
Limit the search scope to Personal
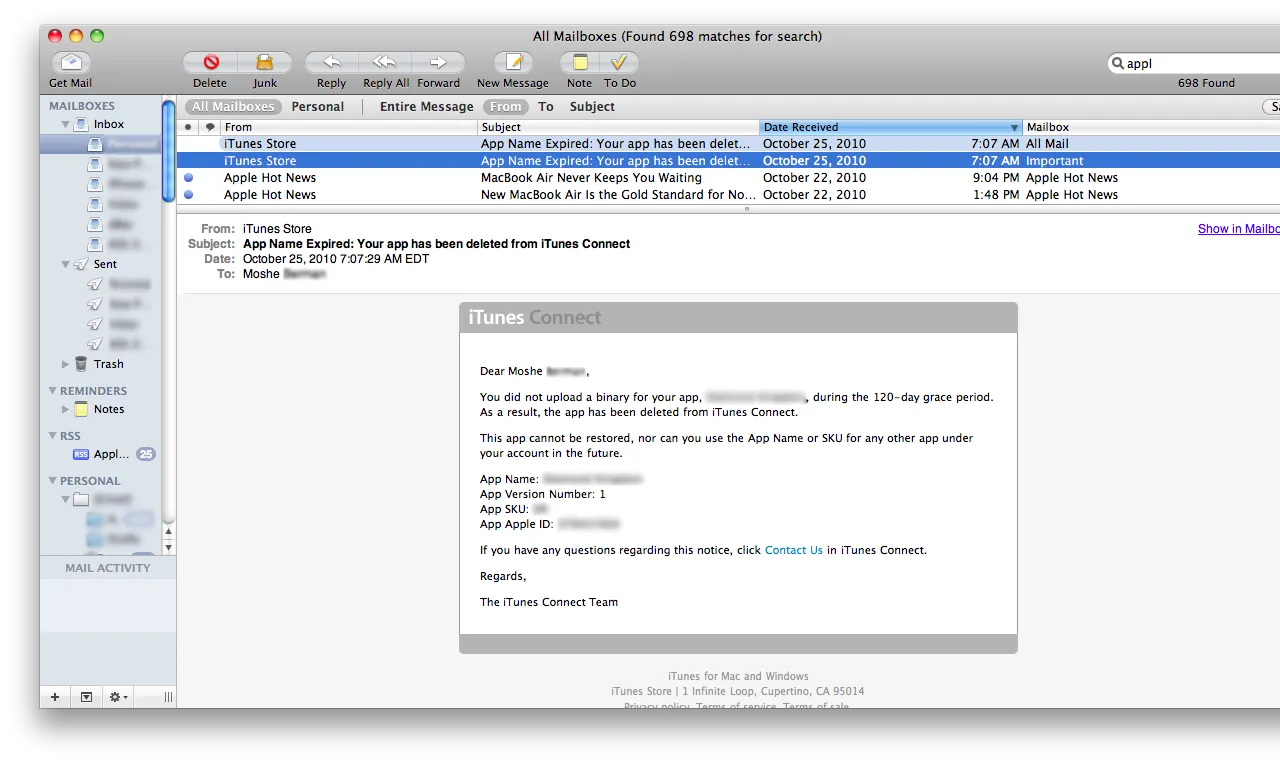coord(318,107)
